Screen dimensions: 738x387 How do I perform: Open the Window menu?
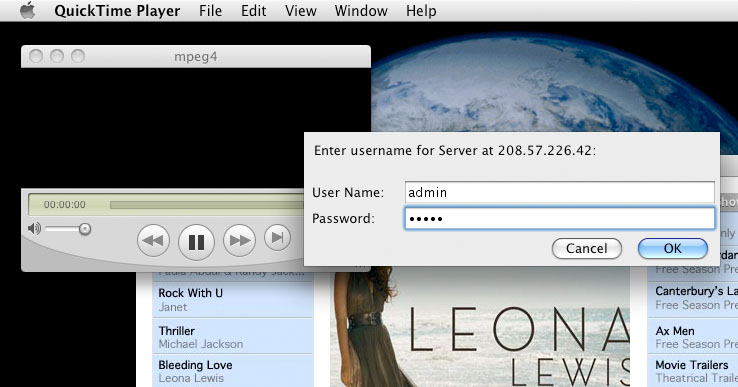pyautogui.click(x=361, y=10)
